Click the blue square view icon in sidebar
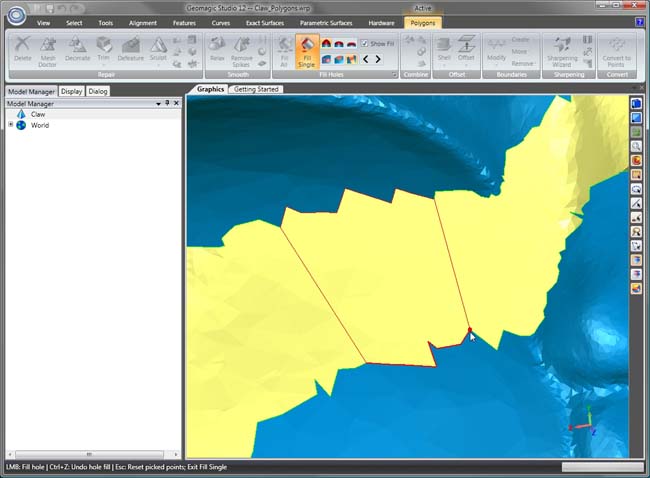The height and width of the screenshot is (478, 650). (x=636, y=118)
